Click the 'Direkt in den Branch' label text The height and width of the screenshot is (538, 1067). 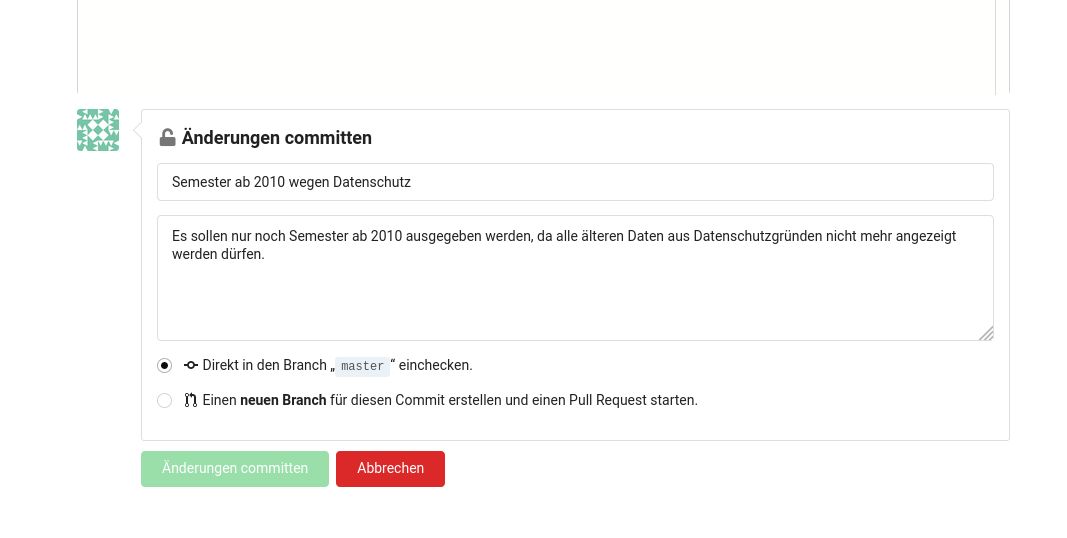tap(264, 365)
